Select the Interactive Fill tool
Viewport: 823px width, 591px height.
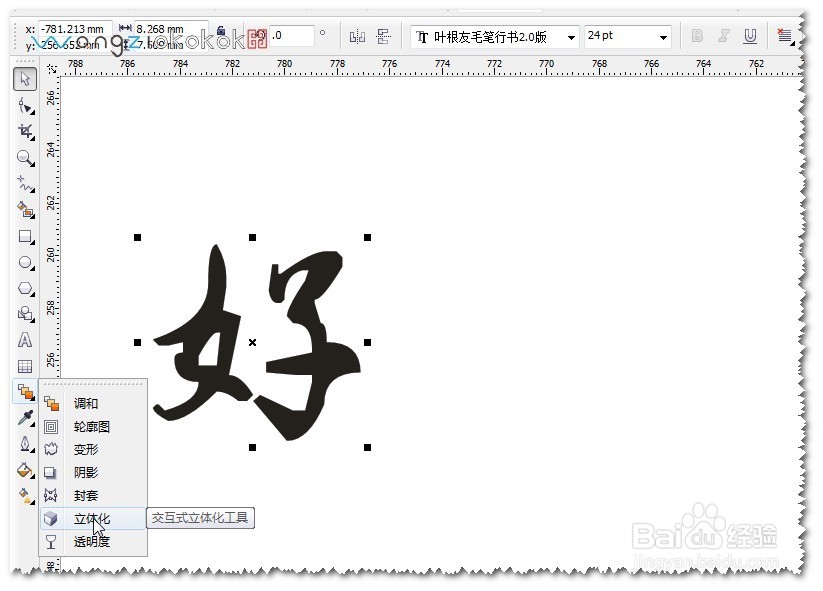[x=25, y=494]
